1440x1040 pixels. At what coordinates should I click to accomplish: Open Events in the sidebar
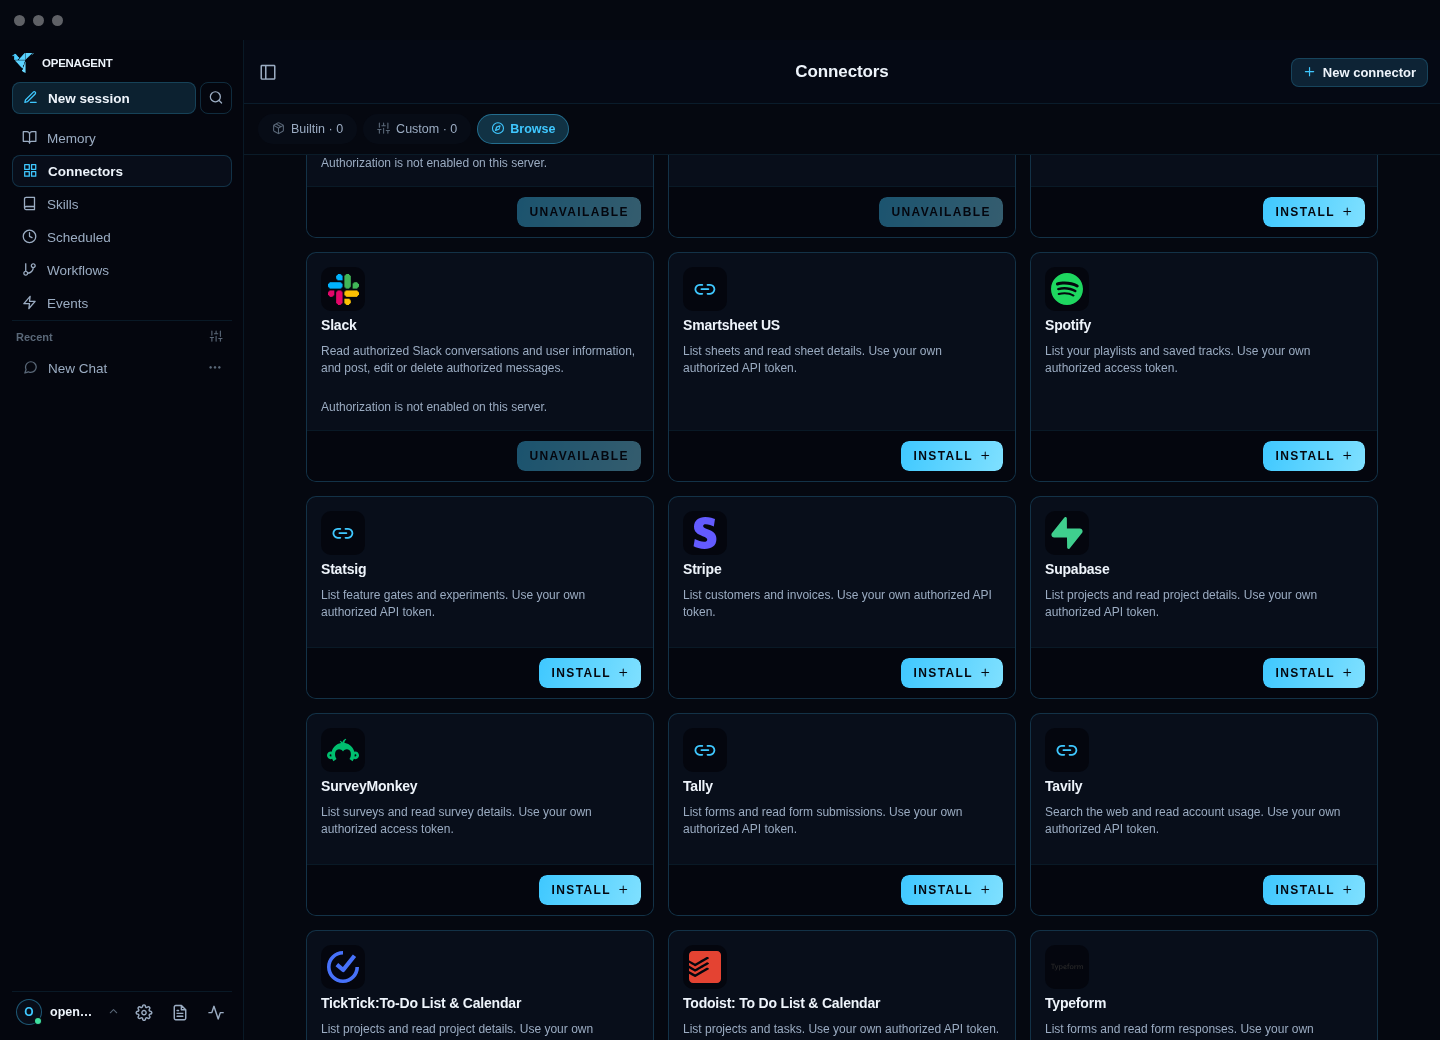pos(122,303)
